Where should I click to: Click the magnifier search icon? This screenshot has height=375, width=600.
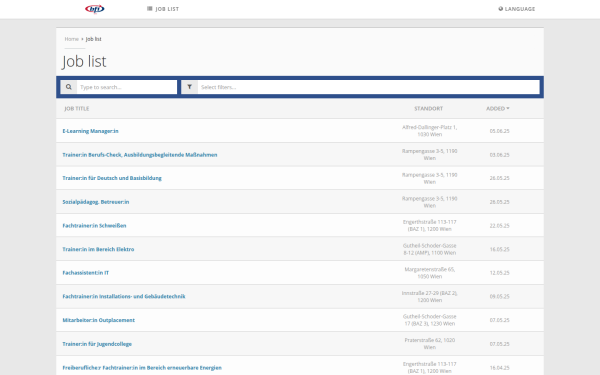[69, 87]
